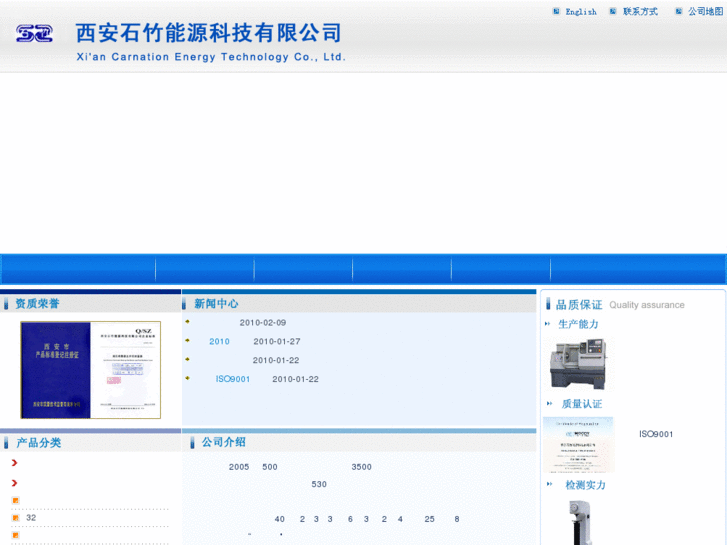
Task: Open the product item labeled 32
Action: point(31,518)
